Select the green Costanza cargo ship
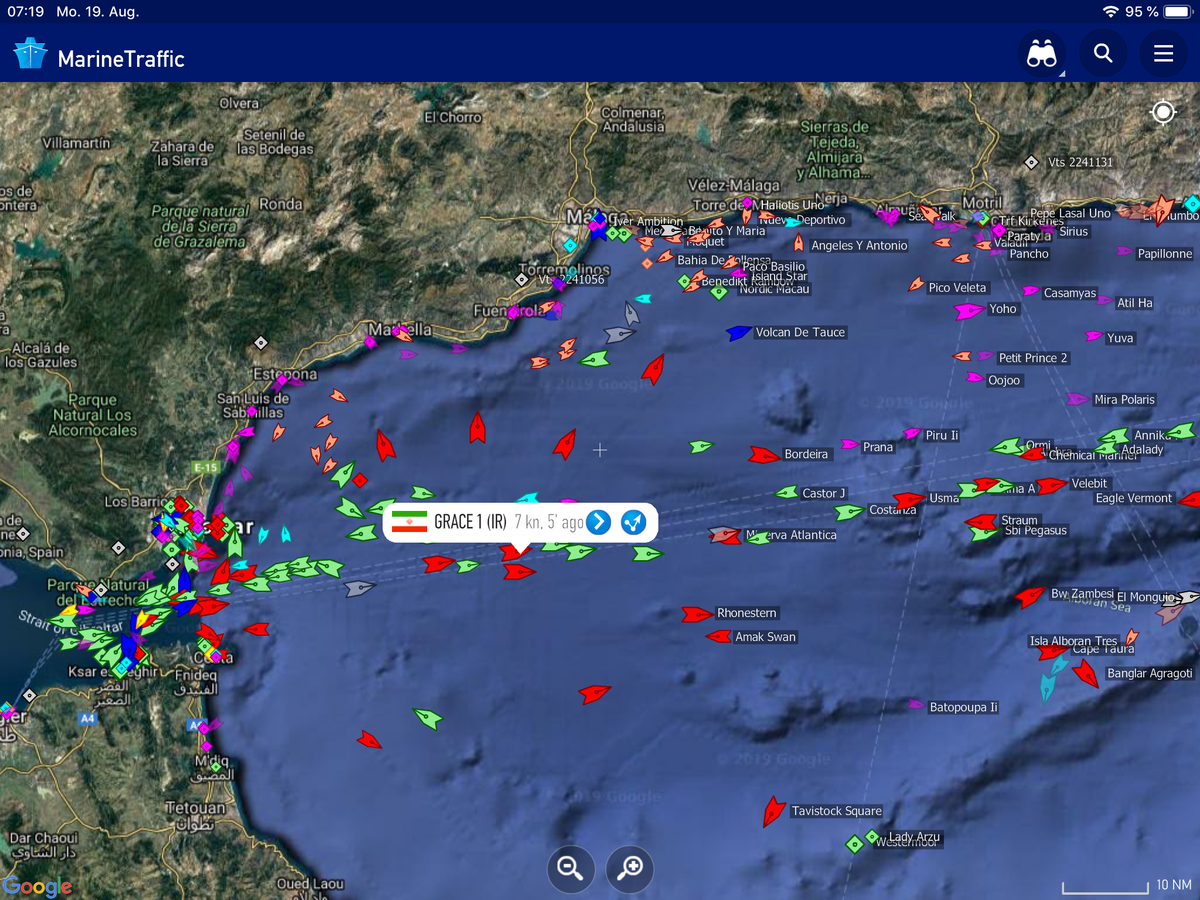1200x900 pixels. point(849,511)
